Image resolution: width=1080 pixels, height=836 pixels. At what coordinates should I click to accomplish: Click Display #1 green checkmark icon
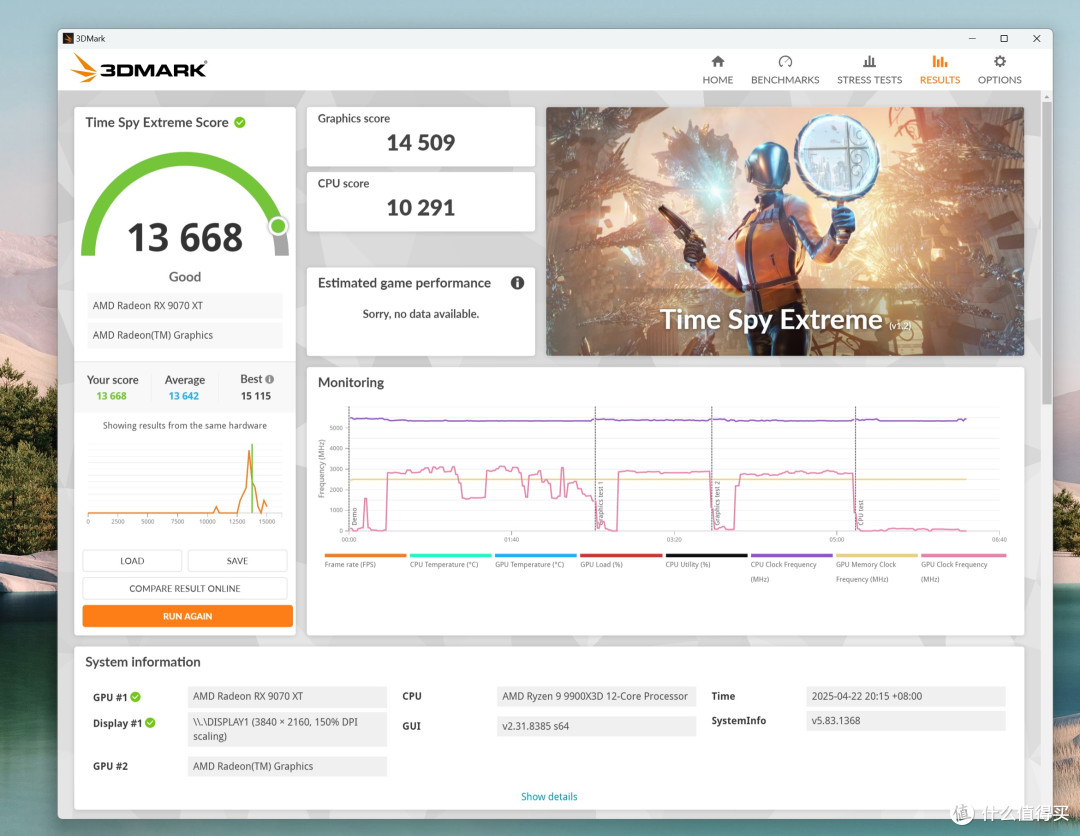pyautogui.click(x=150, y=723)
